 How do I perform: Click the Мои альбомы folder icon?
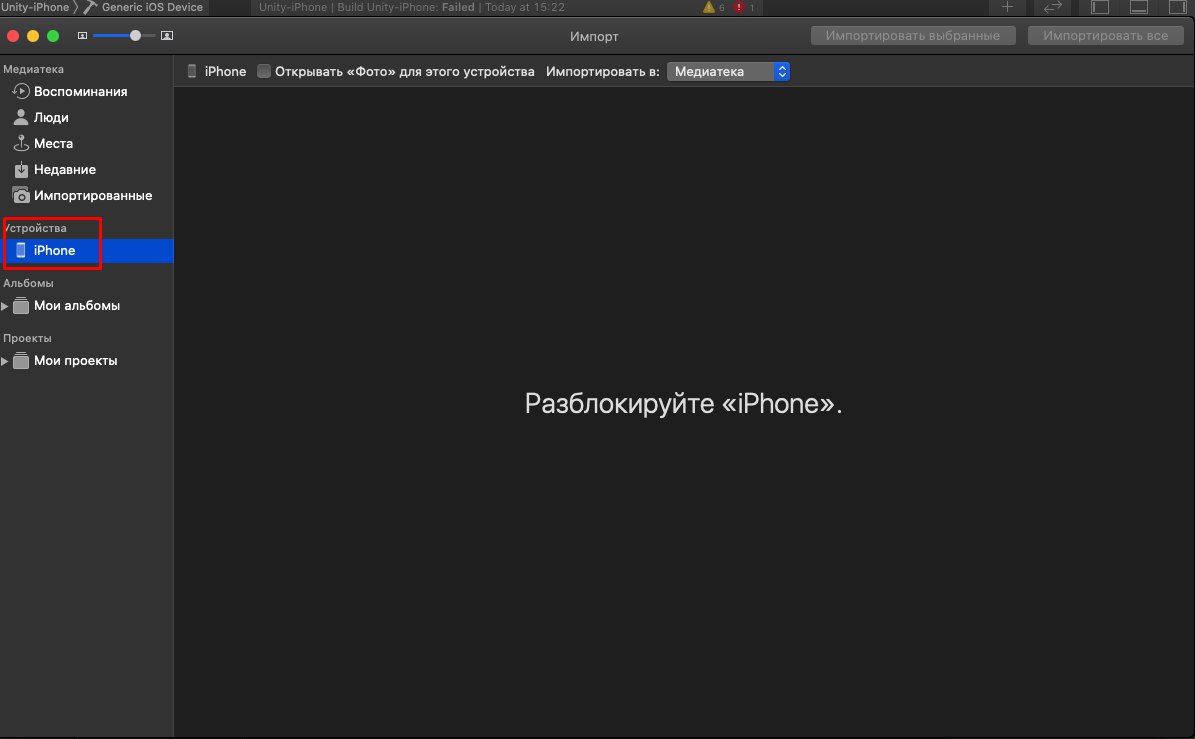21,306
